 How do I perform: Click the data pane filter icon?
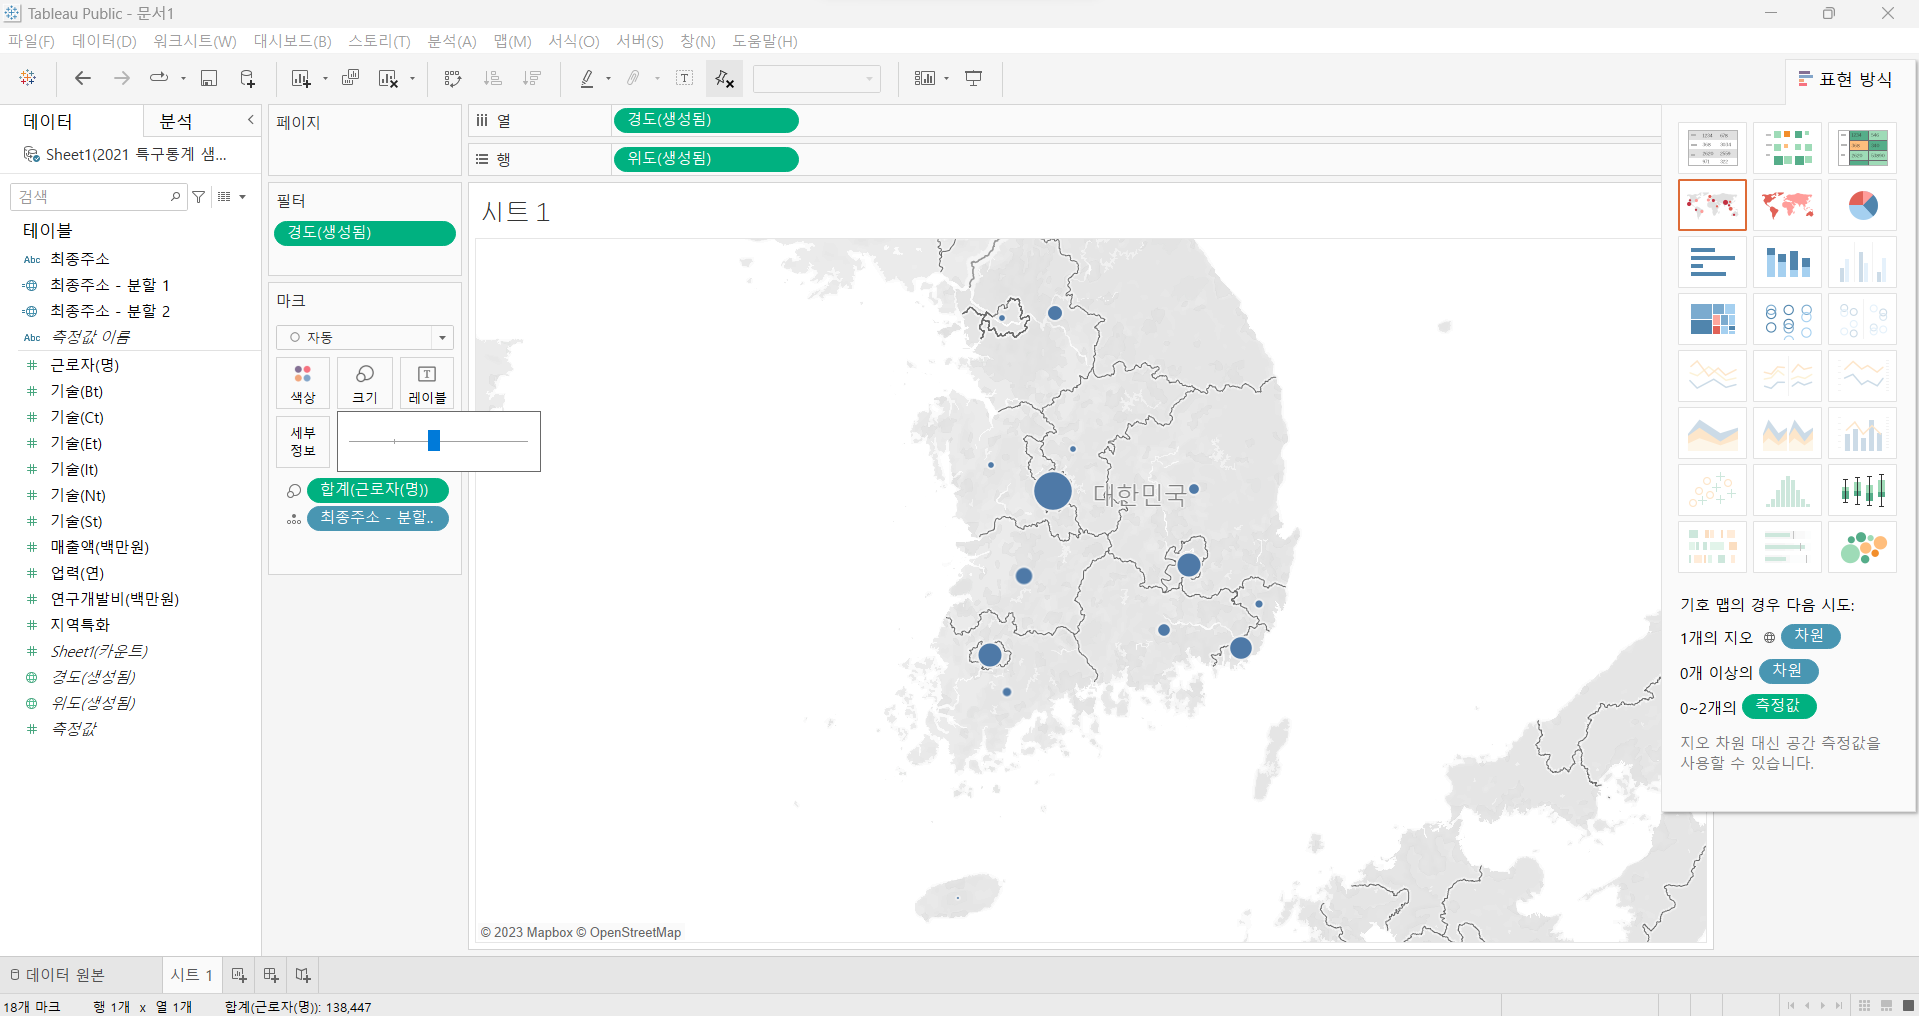pyautogui.click(x=199, y=197)
